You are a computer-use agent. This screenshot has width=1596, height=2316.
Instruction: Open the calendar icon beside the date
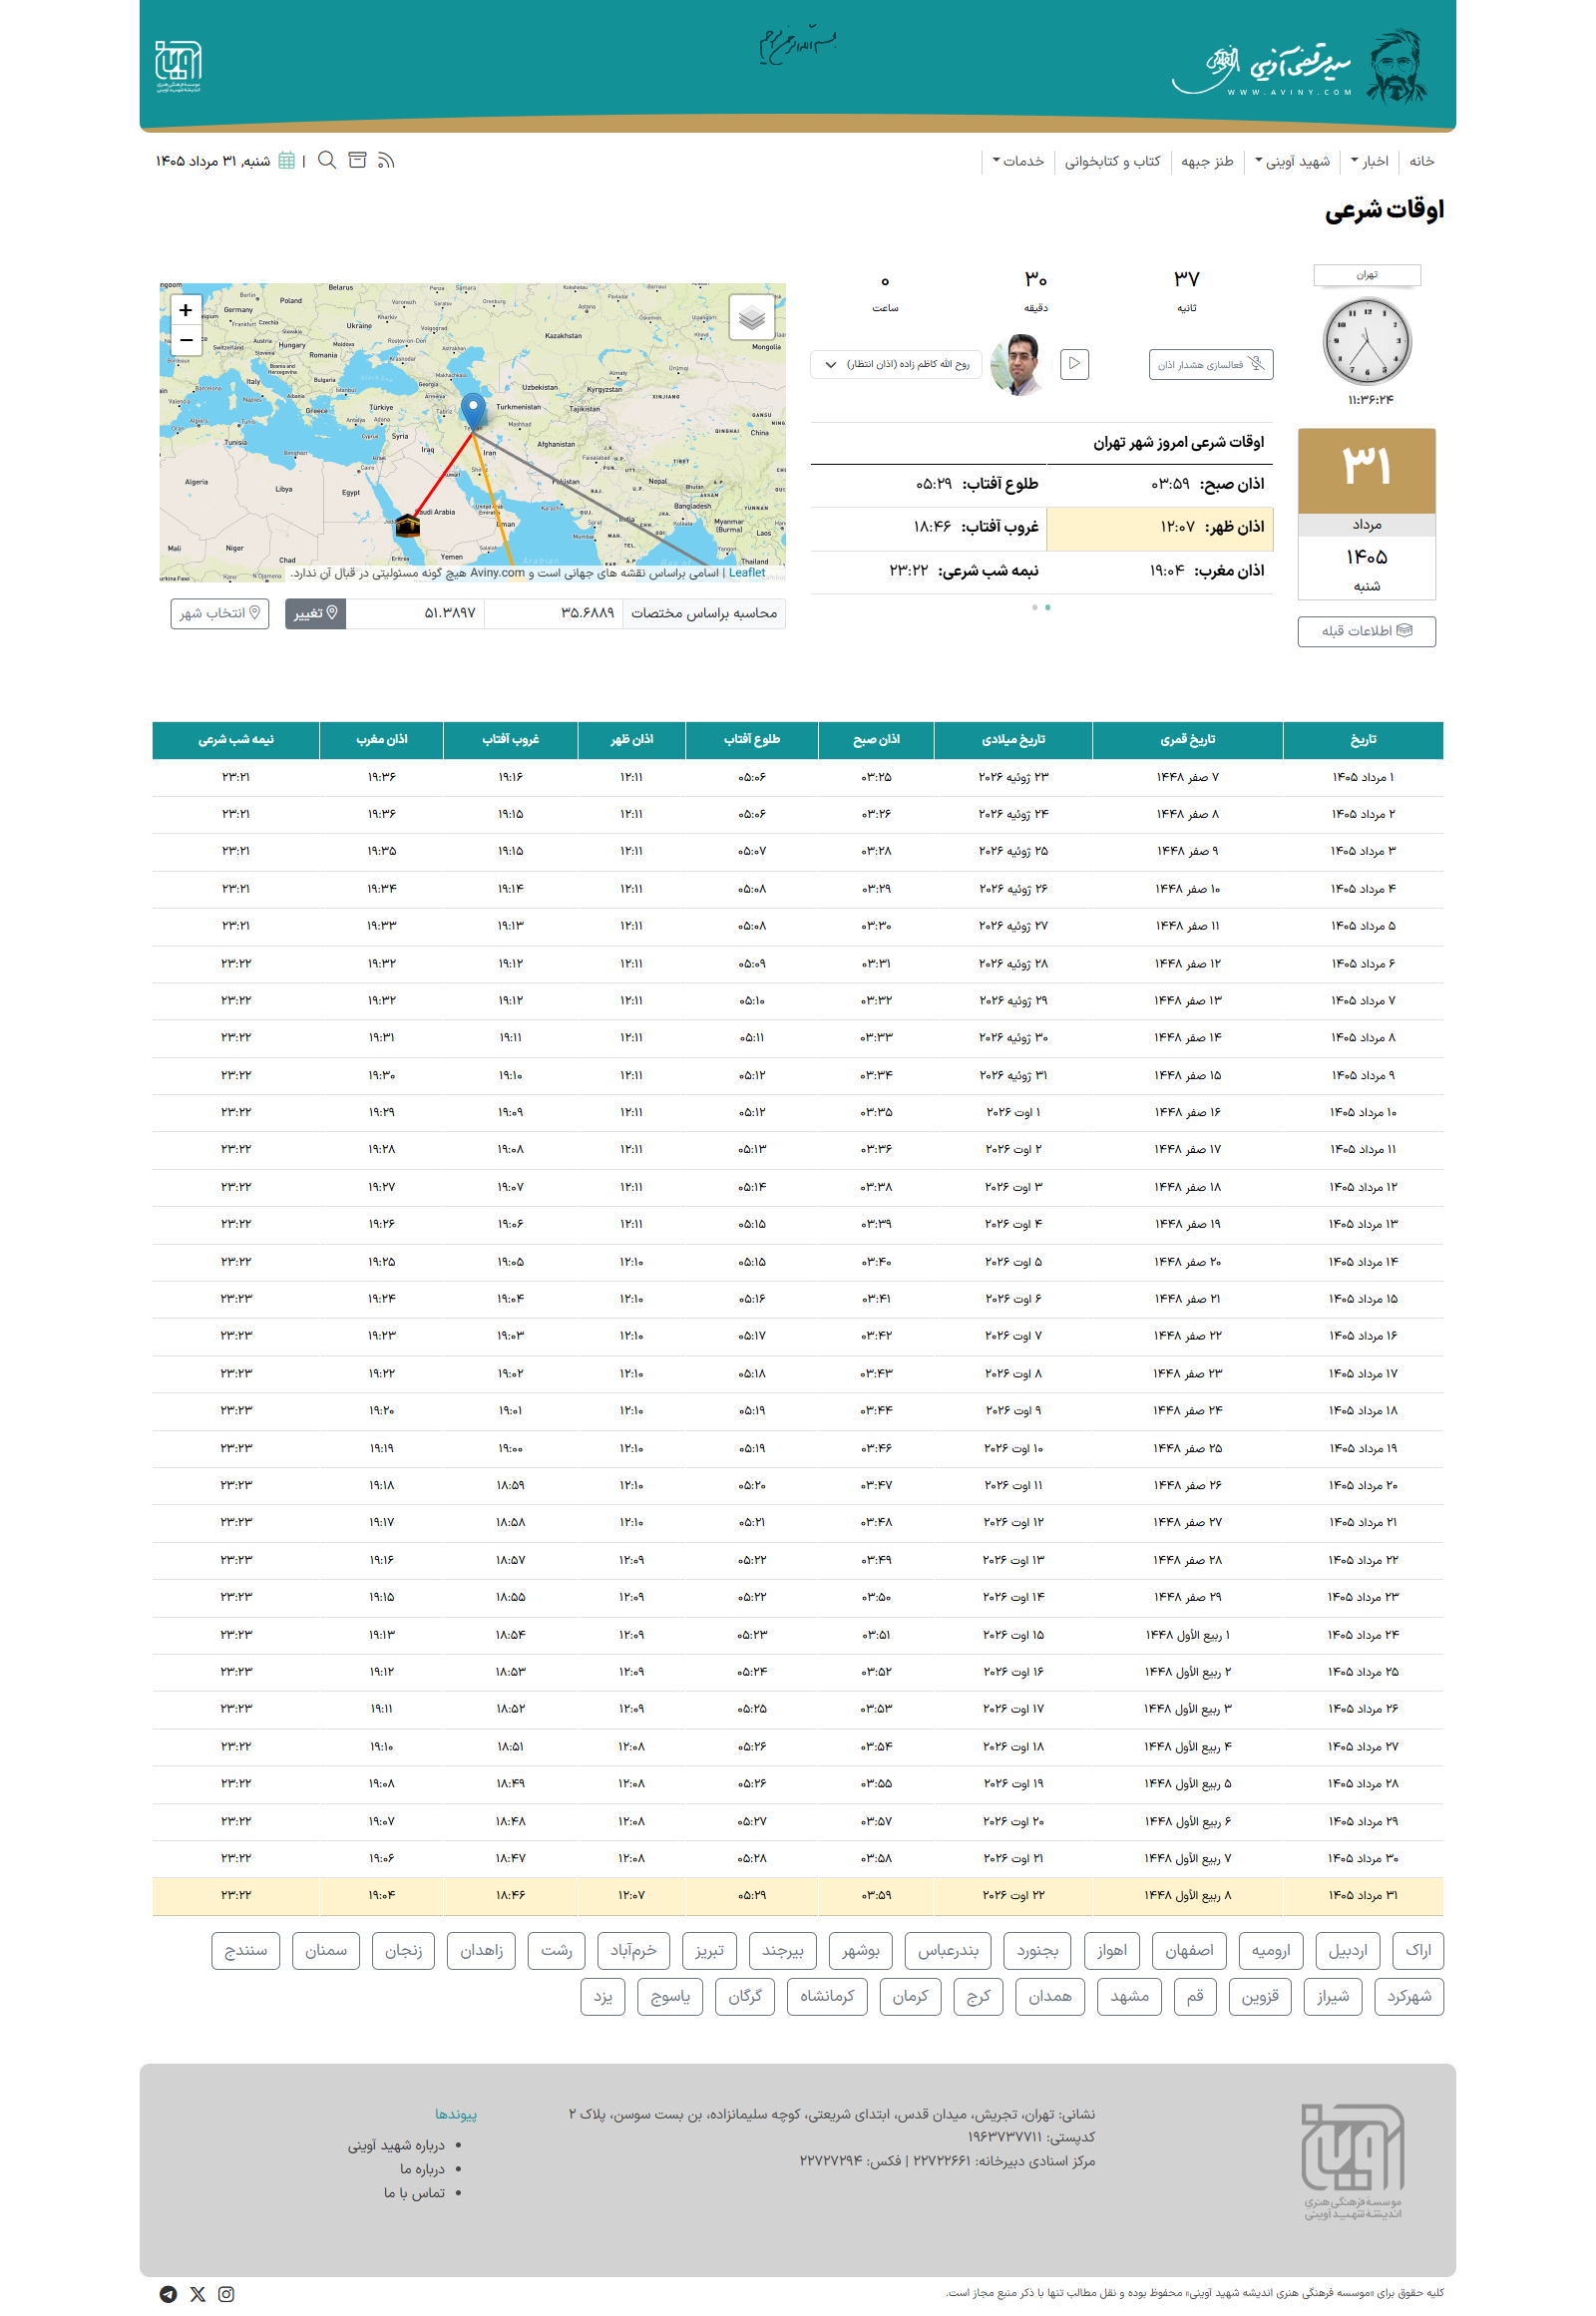click(287, 161)
